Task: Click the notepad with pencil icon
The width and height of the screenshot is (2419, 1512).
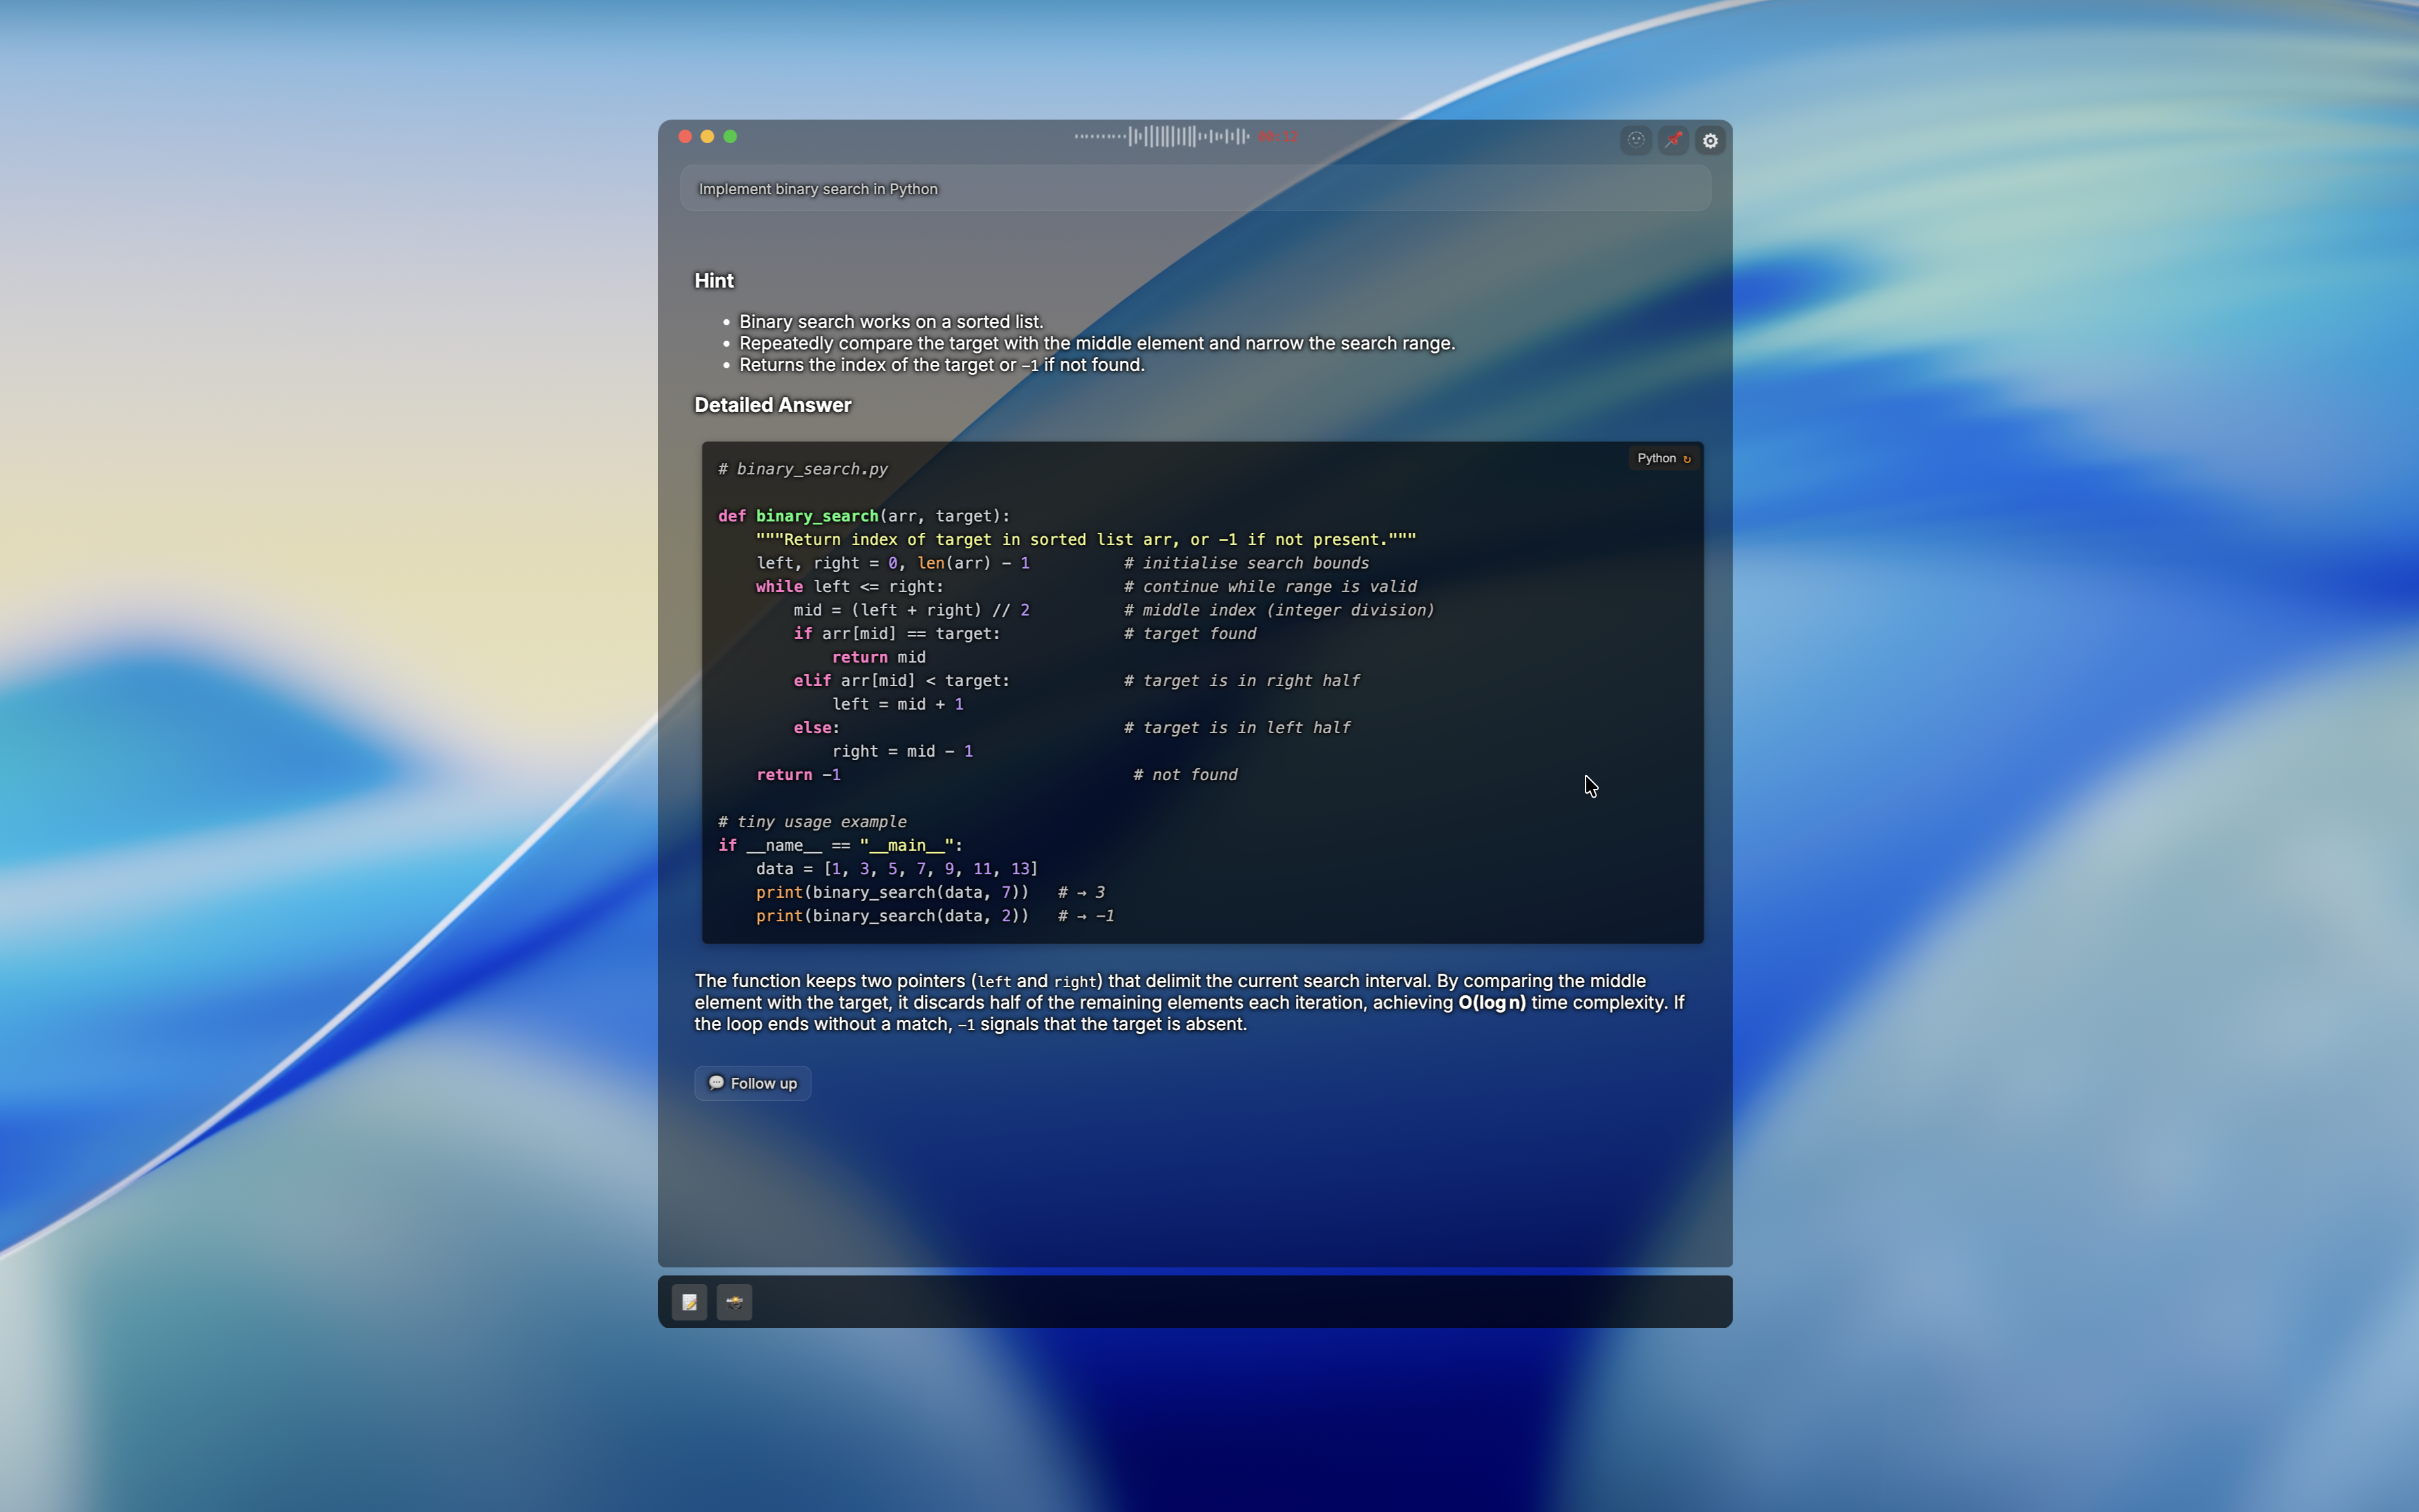Action: pyautogui.click(x=689, y=1302)
